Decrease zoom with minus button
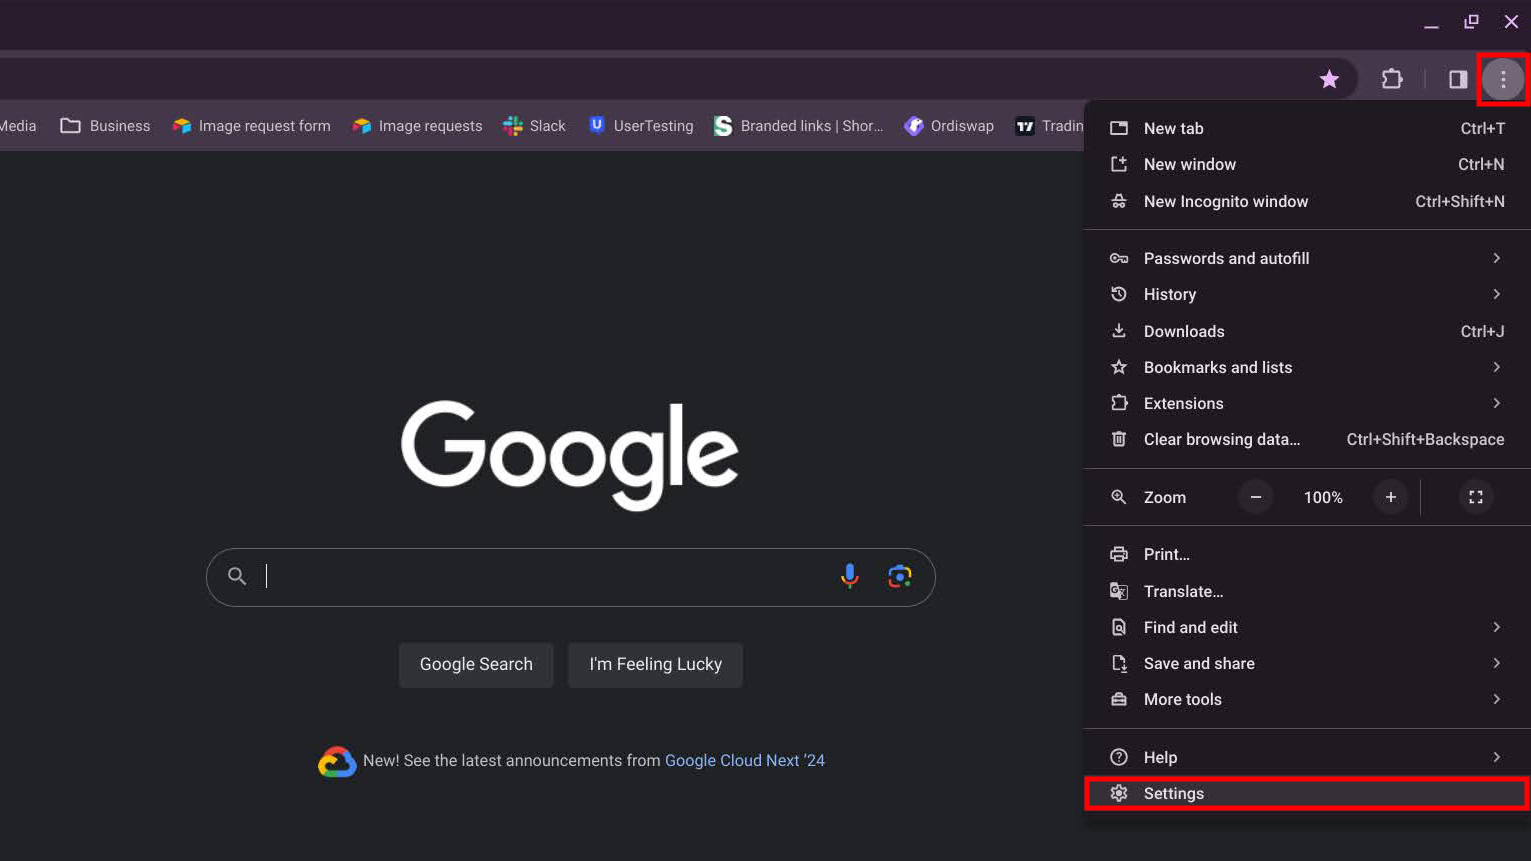Screen dimensions: 1531x861 click(1256, 497)
